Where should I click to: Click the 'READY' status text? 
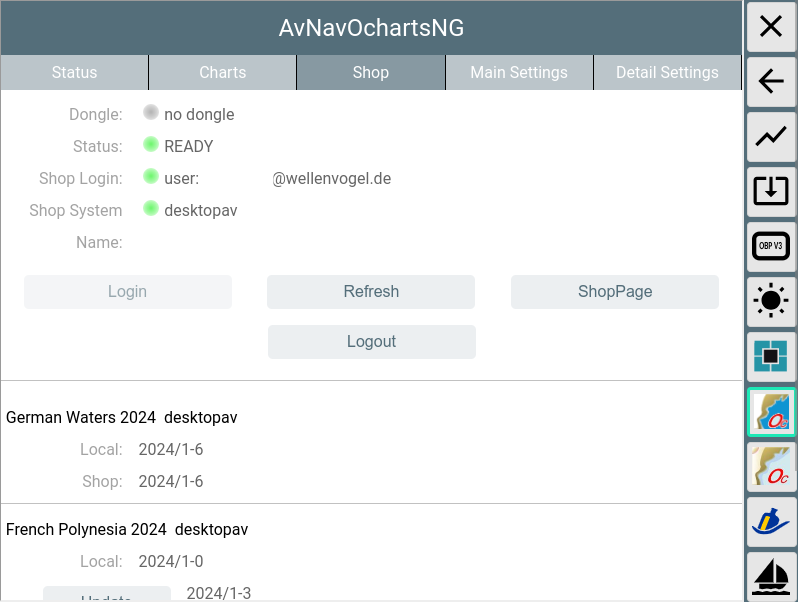188,147
